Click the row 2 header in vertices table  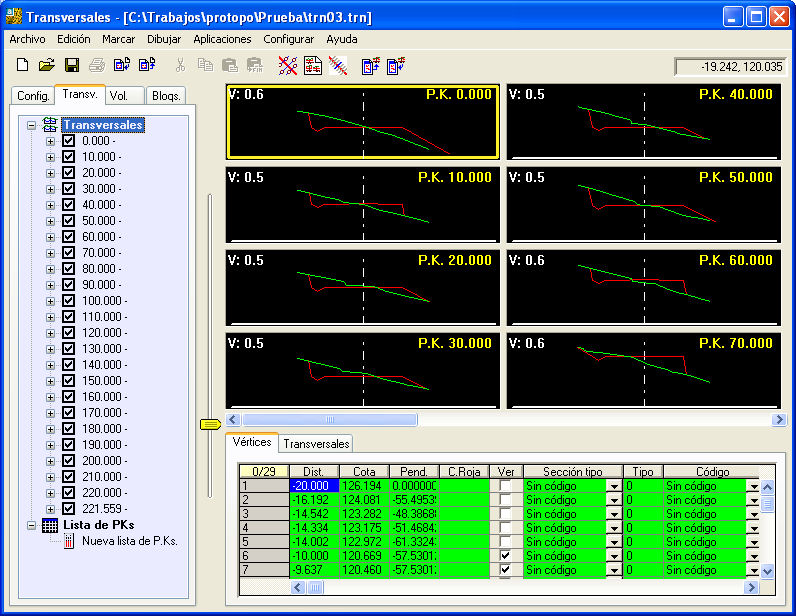[x=264, y=500]
